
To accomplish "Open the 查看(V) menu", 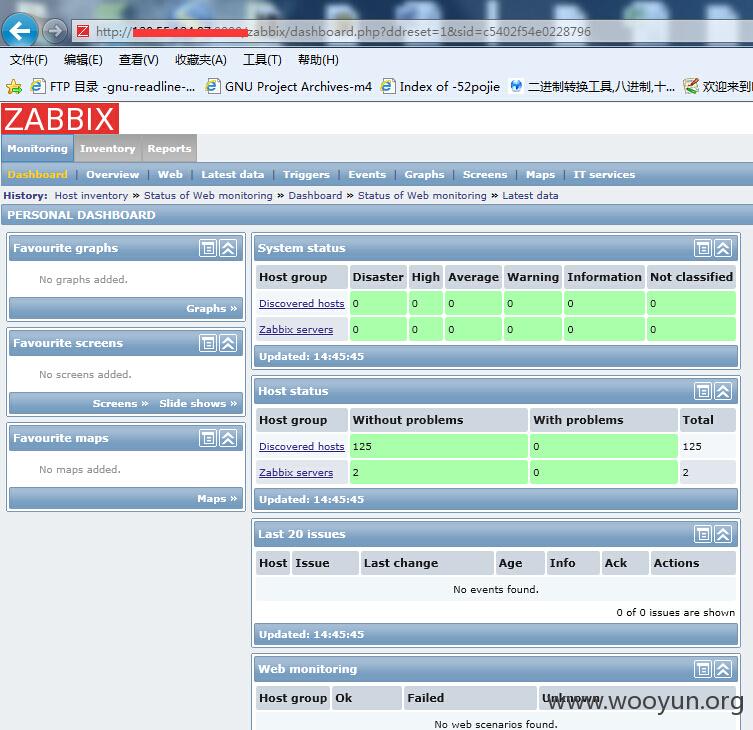I will 138,60.
